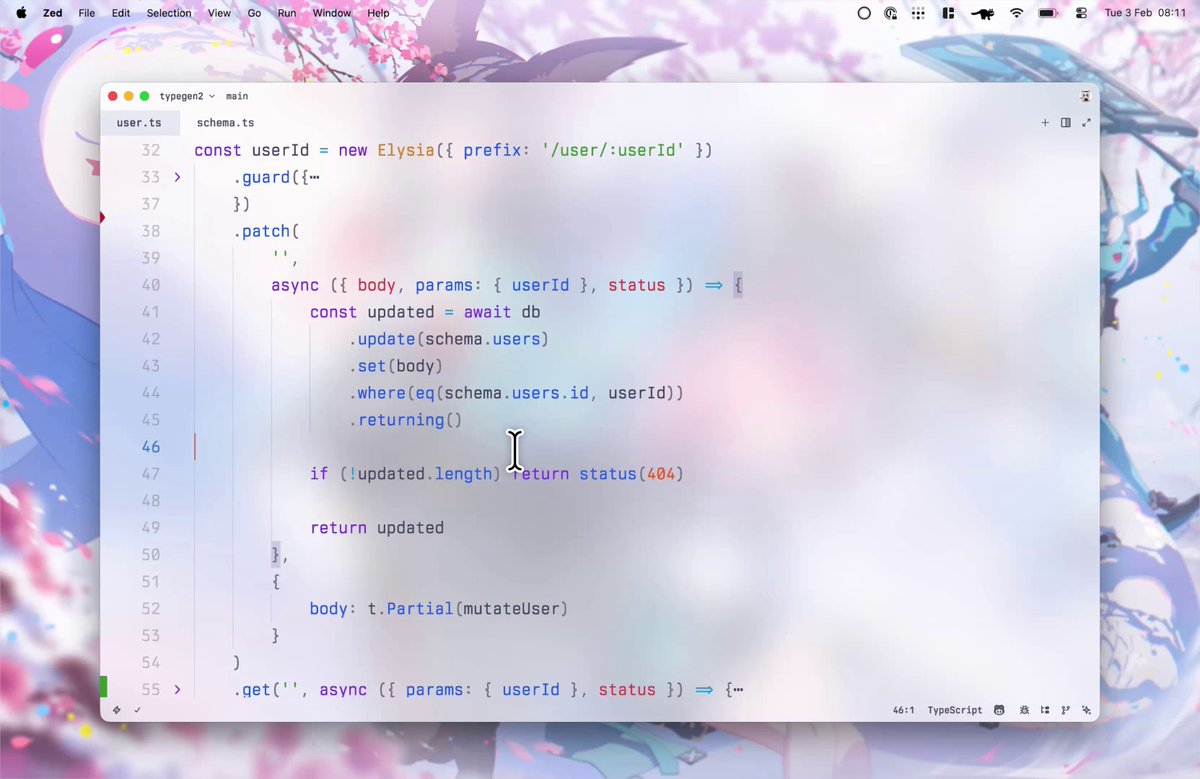Click .where on line 44
This screenshot has width=1200, height=779.
pyautogui.click(x=377, y=393)
